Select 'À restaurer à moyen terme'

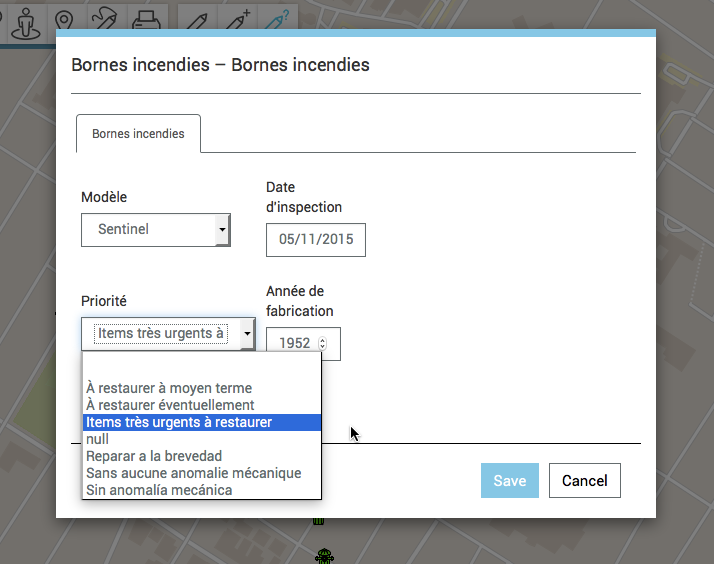tap(202, 388)
